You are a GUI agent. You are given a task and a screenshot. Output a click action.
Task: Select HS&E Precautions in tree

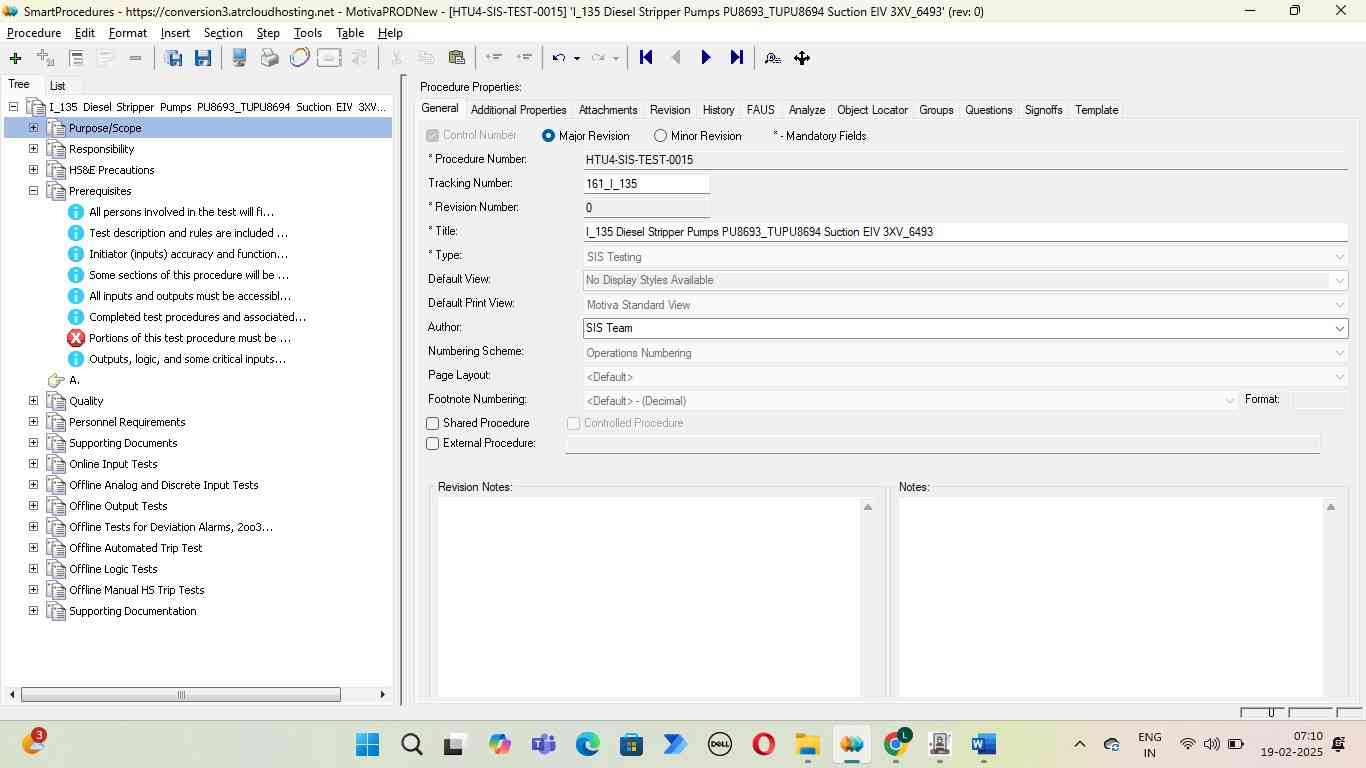(x=111, y=170)
